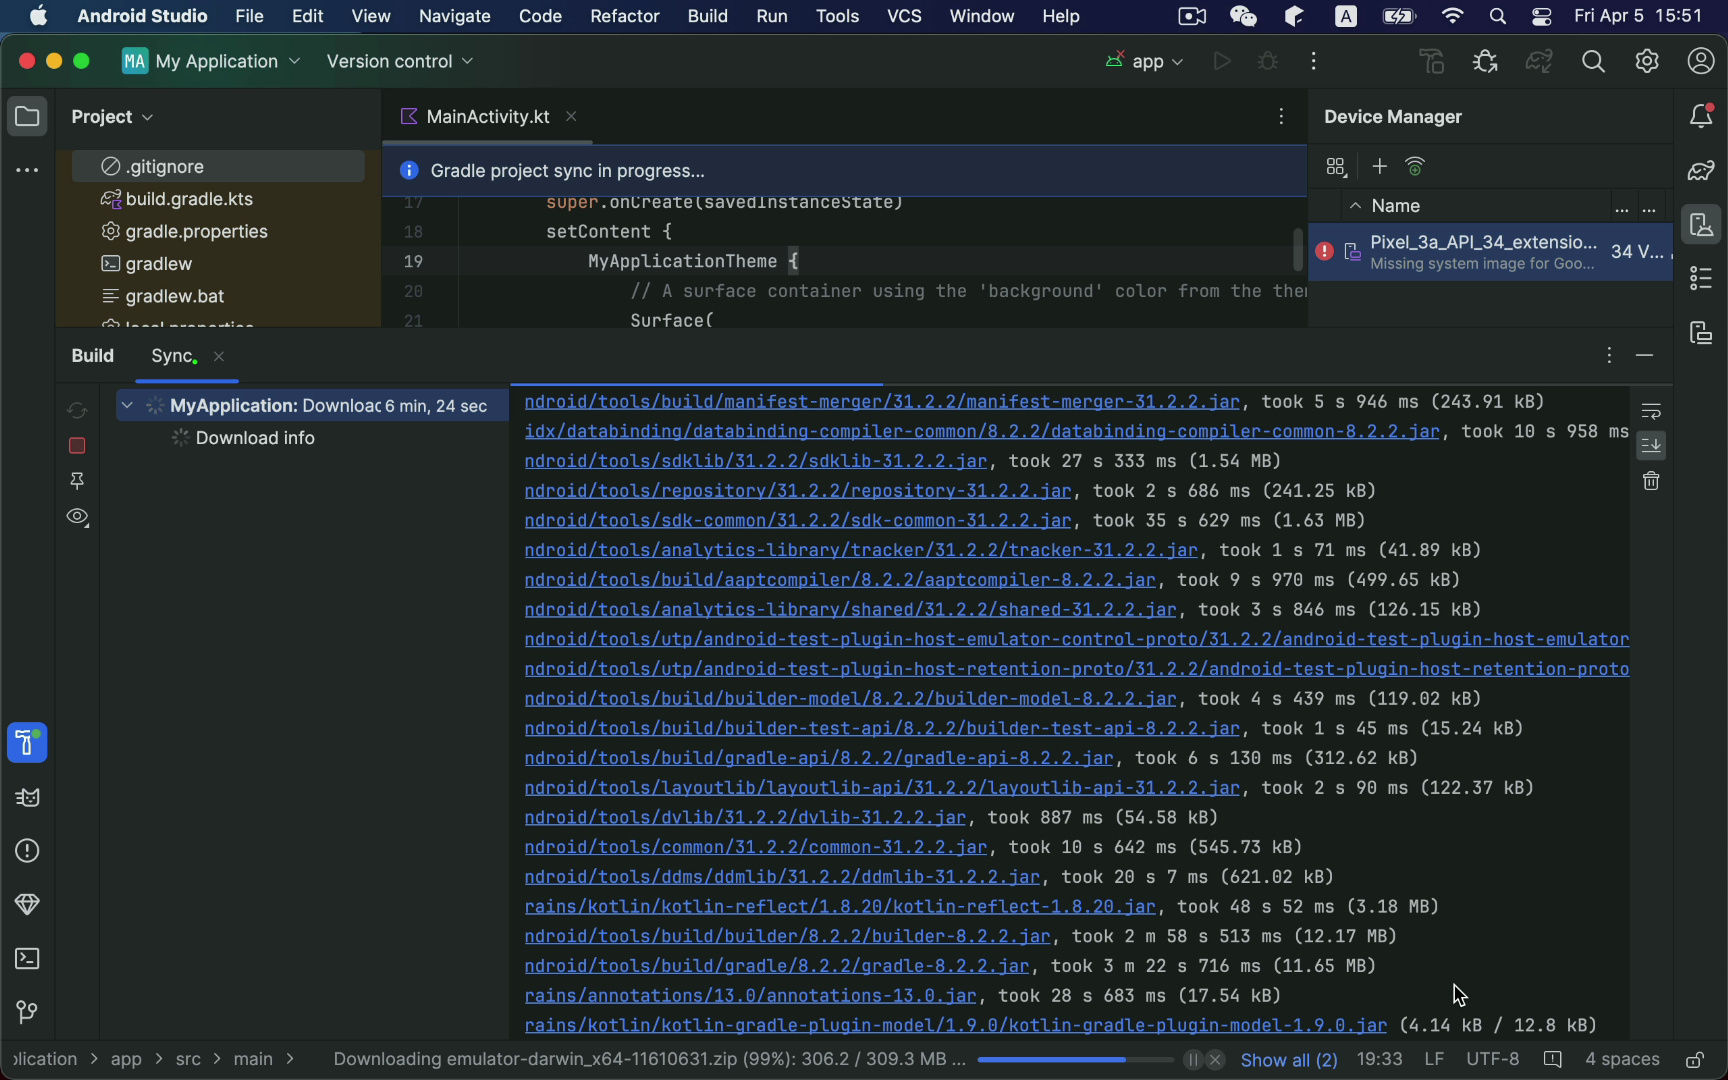
Task: Pair devices using Wi-Fi icon
Action: [1415, 166]
